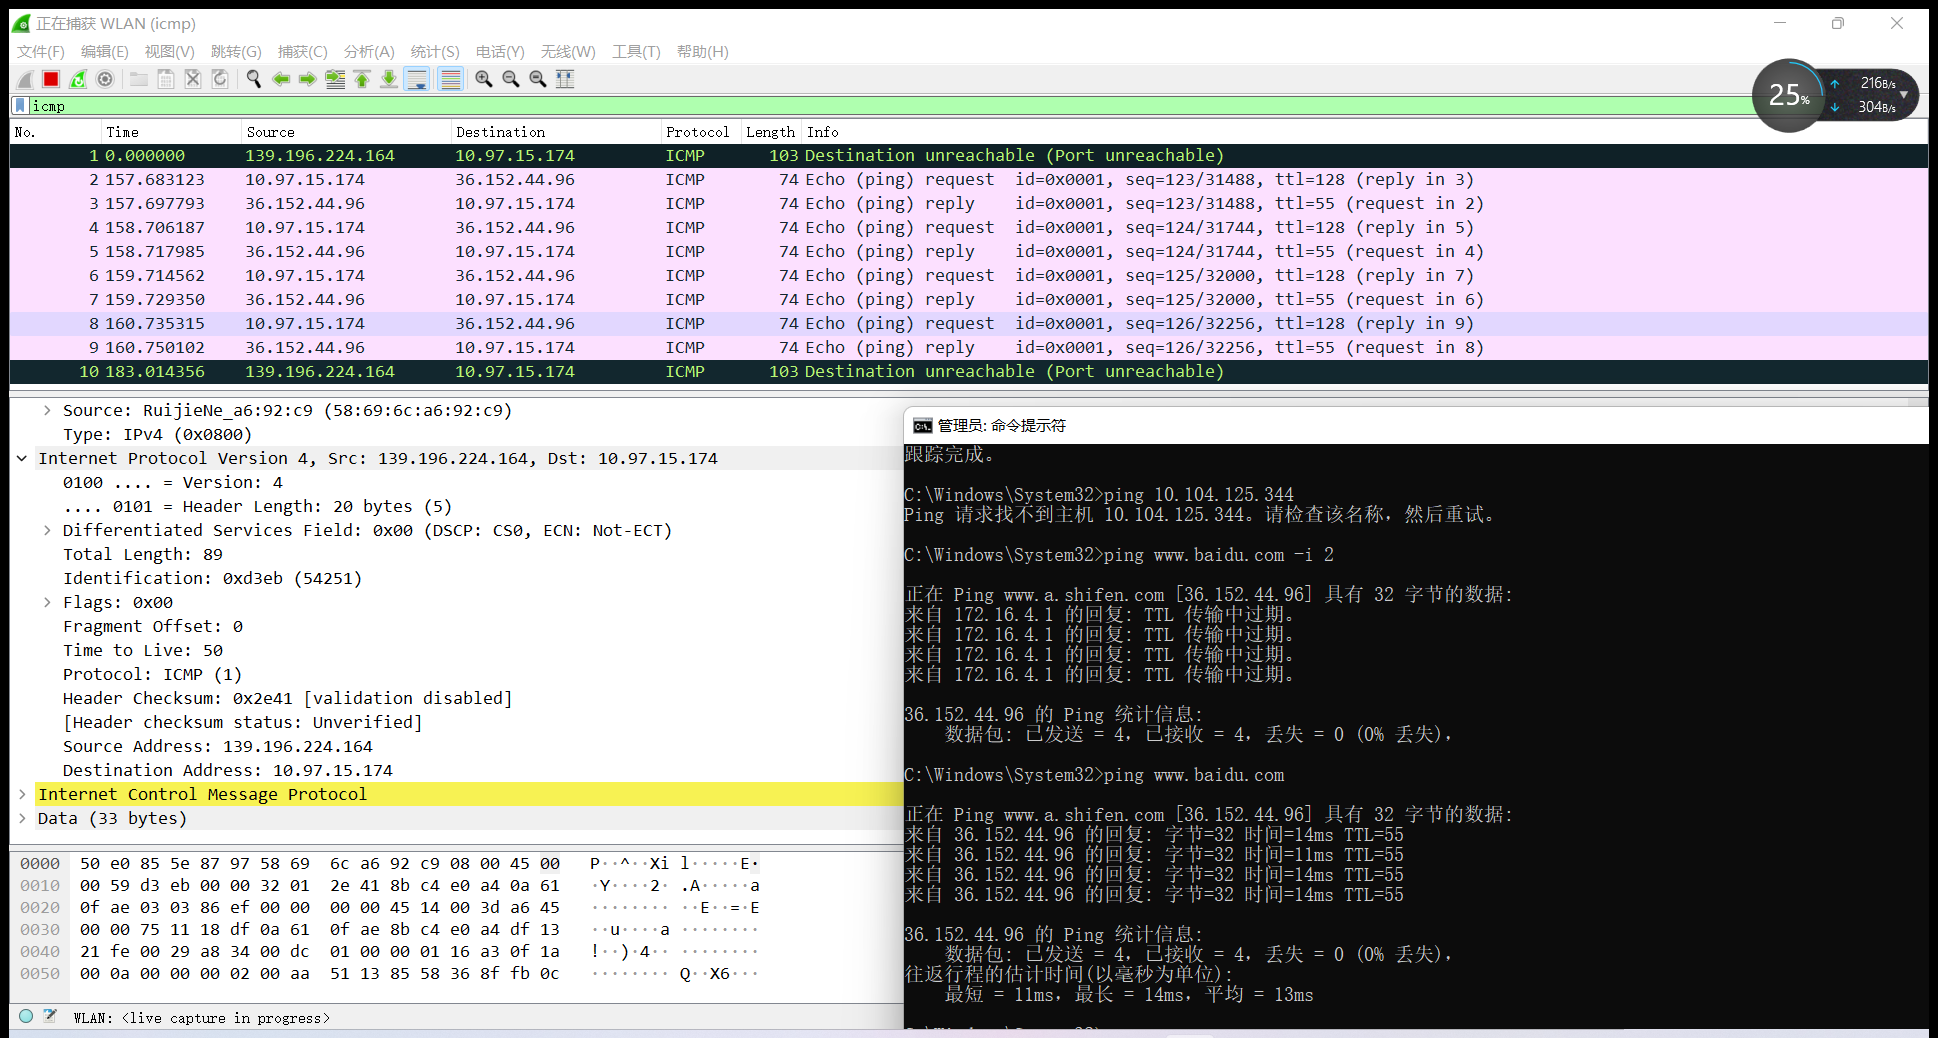Toggle auto-scroll during live capture

click(417, 79)
